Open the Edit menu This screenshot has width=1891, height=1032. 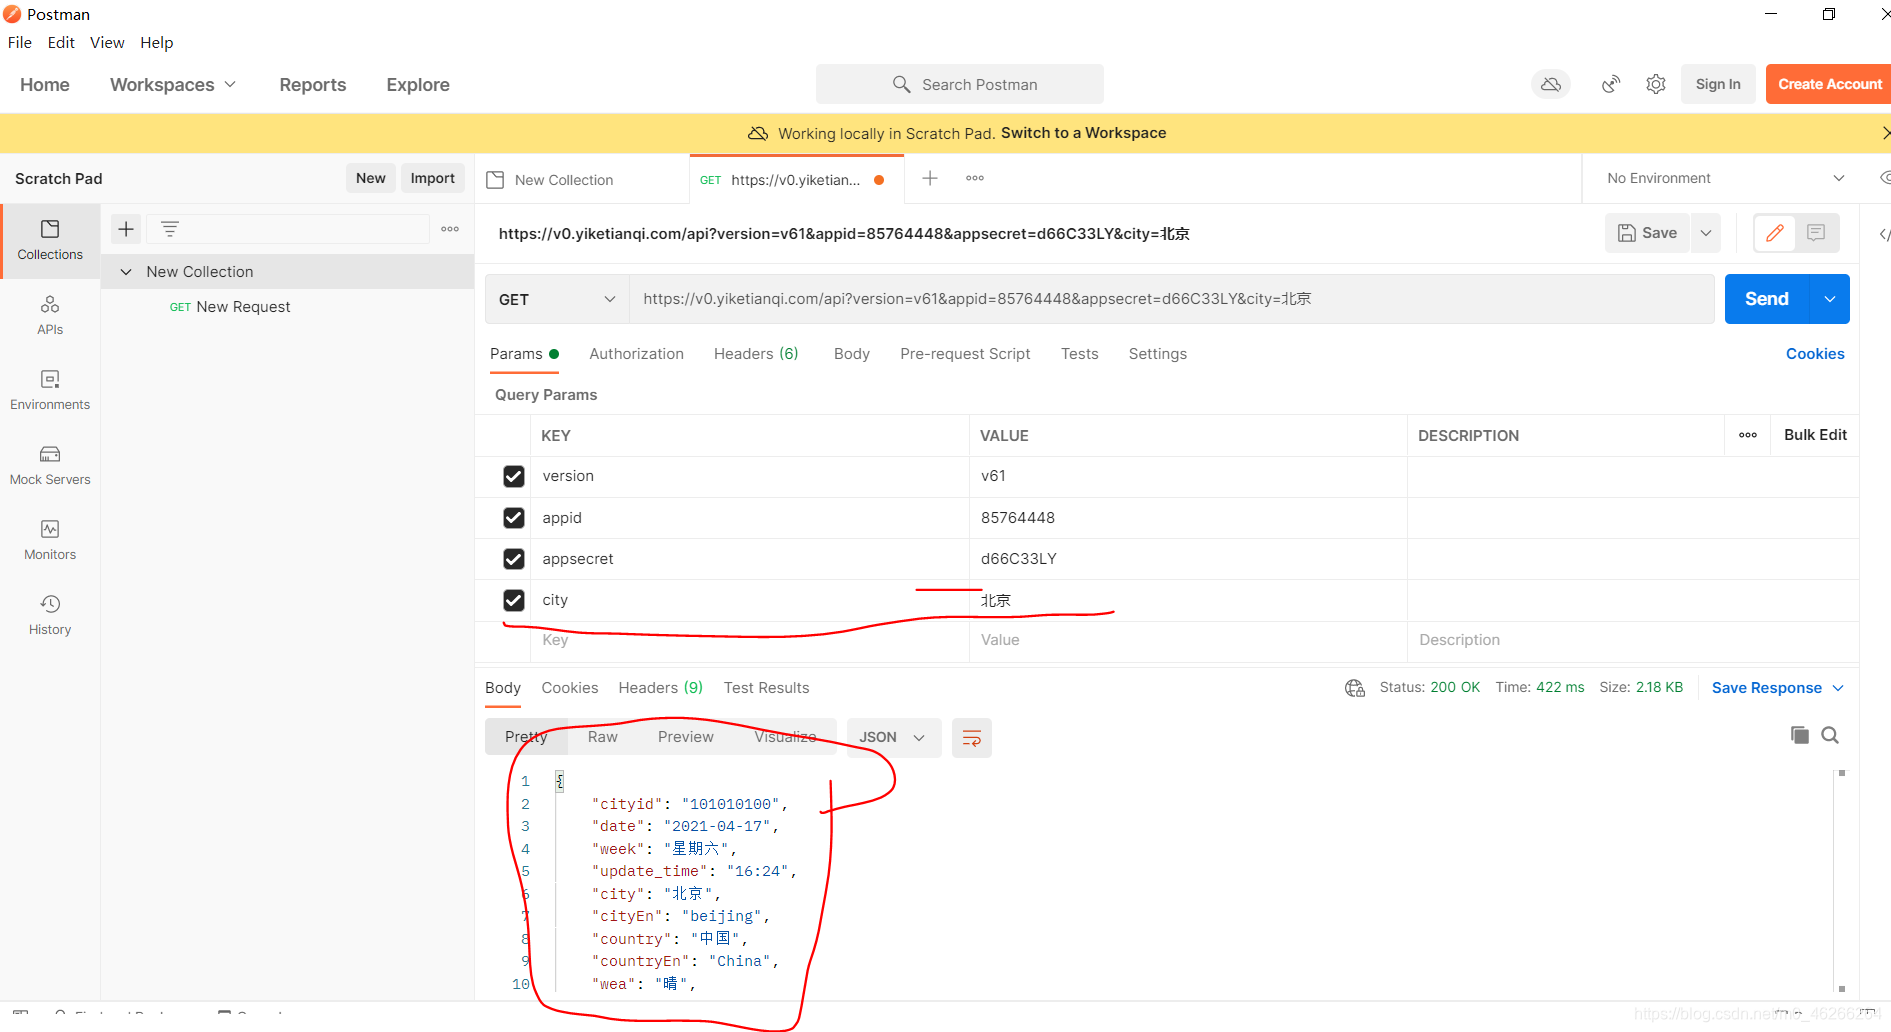tap(61, 42)
